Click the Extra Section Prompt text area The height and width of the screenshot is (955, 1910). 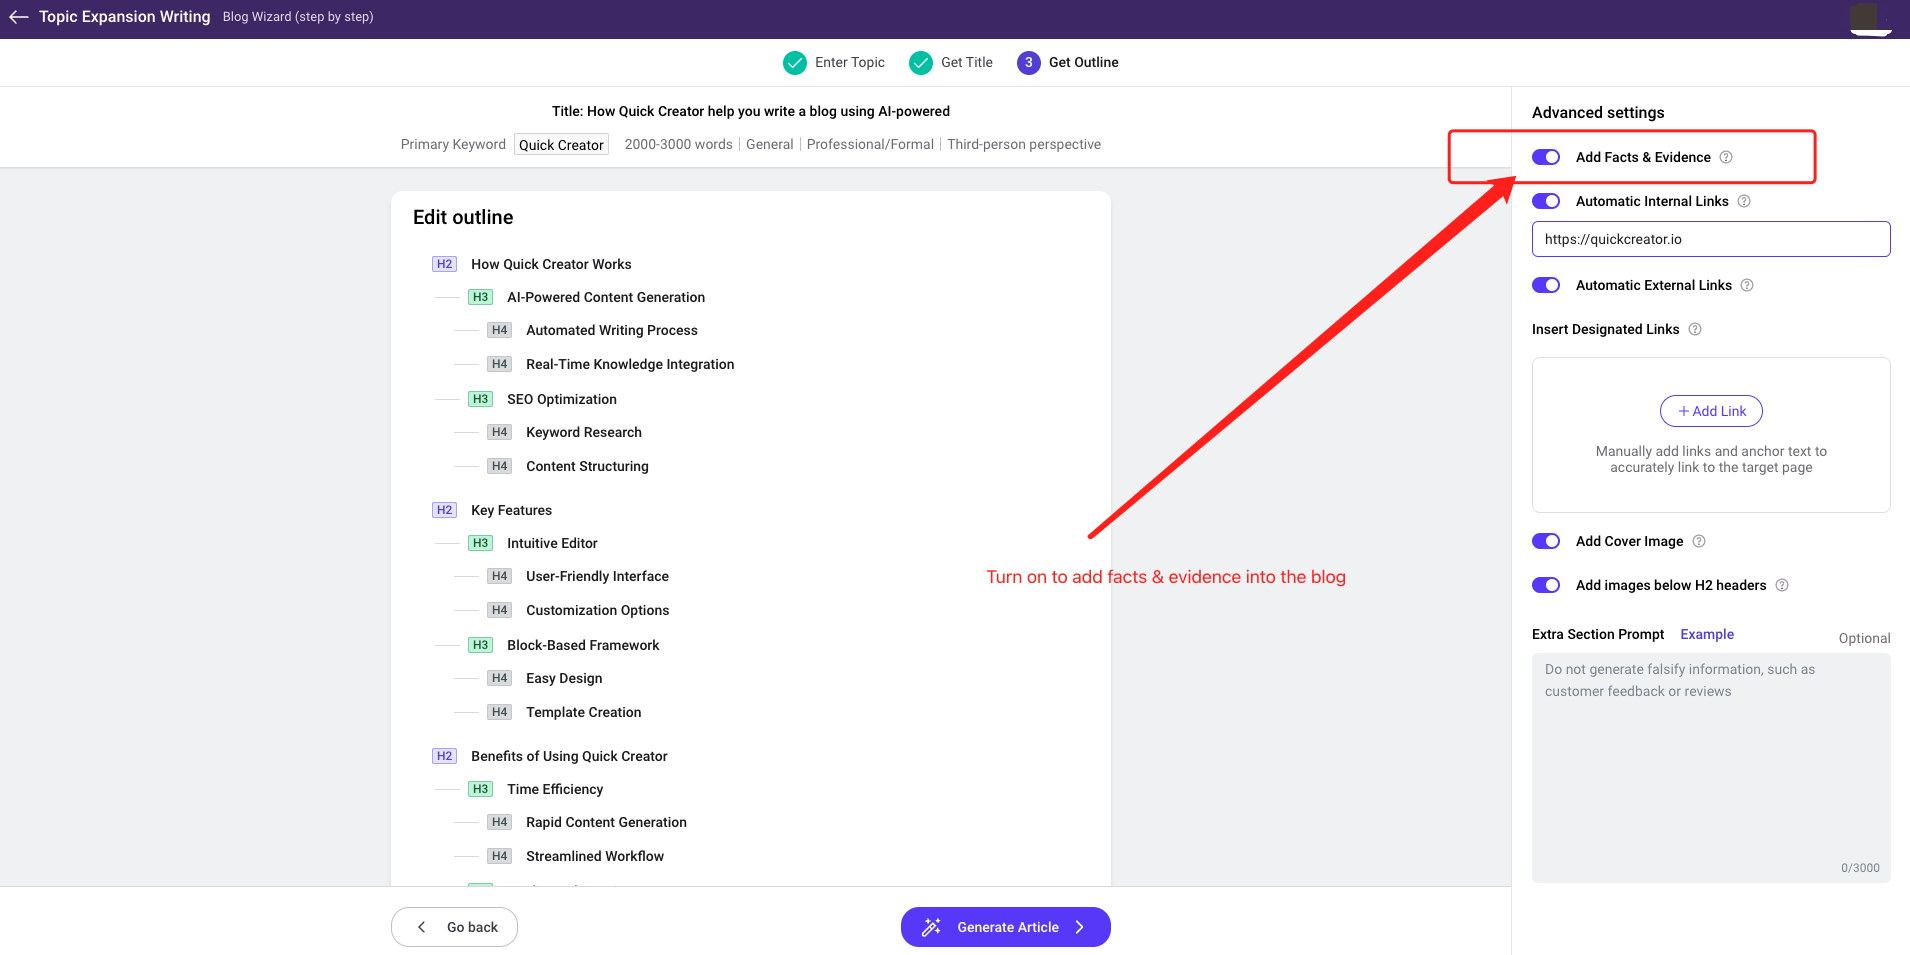coord(1711,768)
